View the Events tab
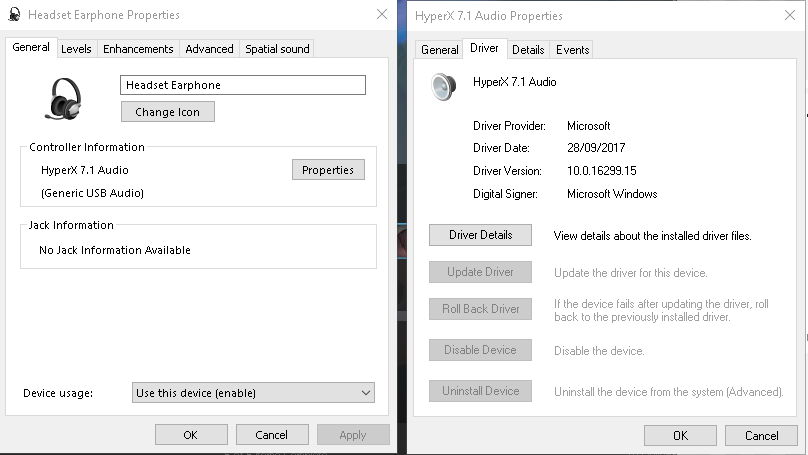This screenshot has width=808, height=455. (573, 50)
